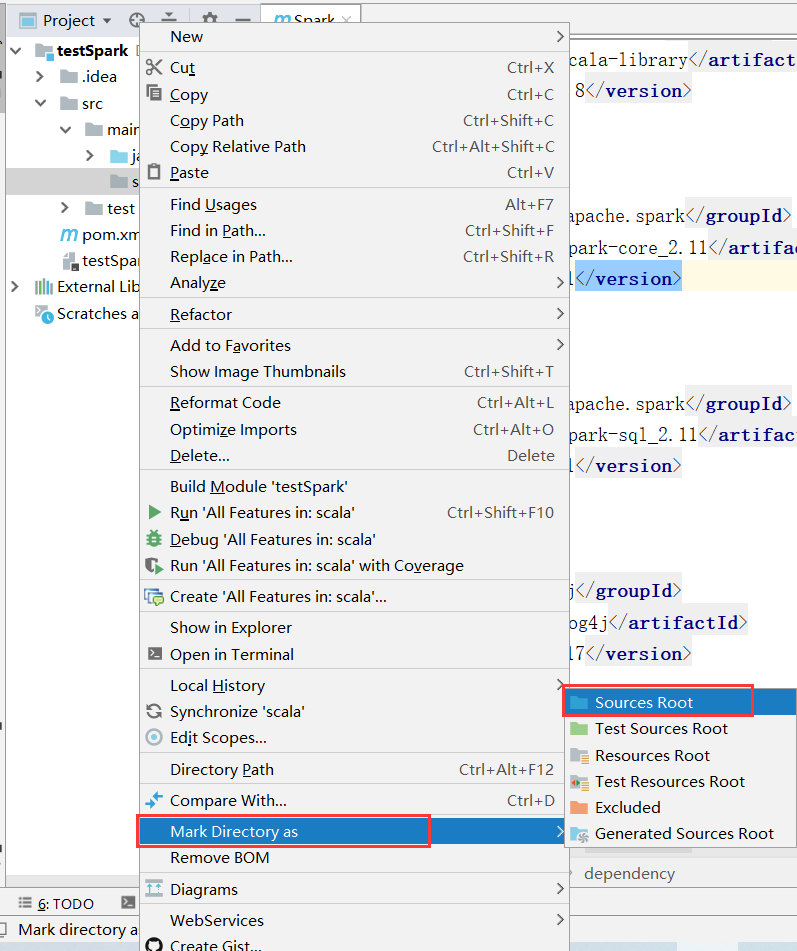Click the External Libraries bars icon
797x951 pixels.
tap(44, 286)
